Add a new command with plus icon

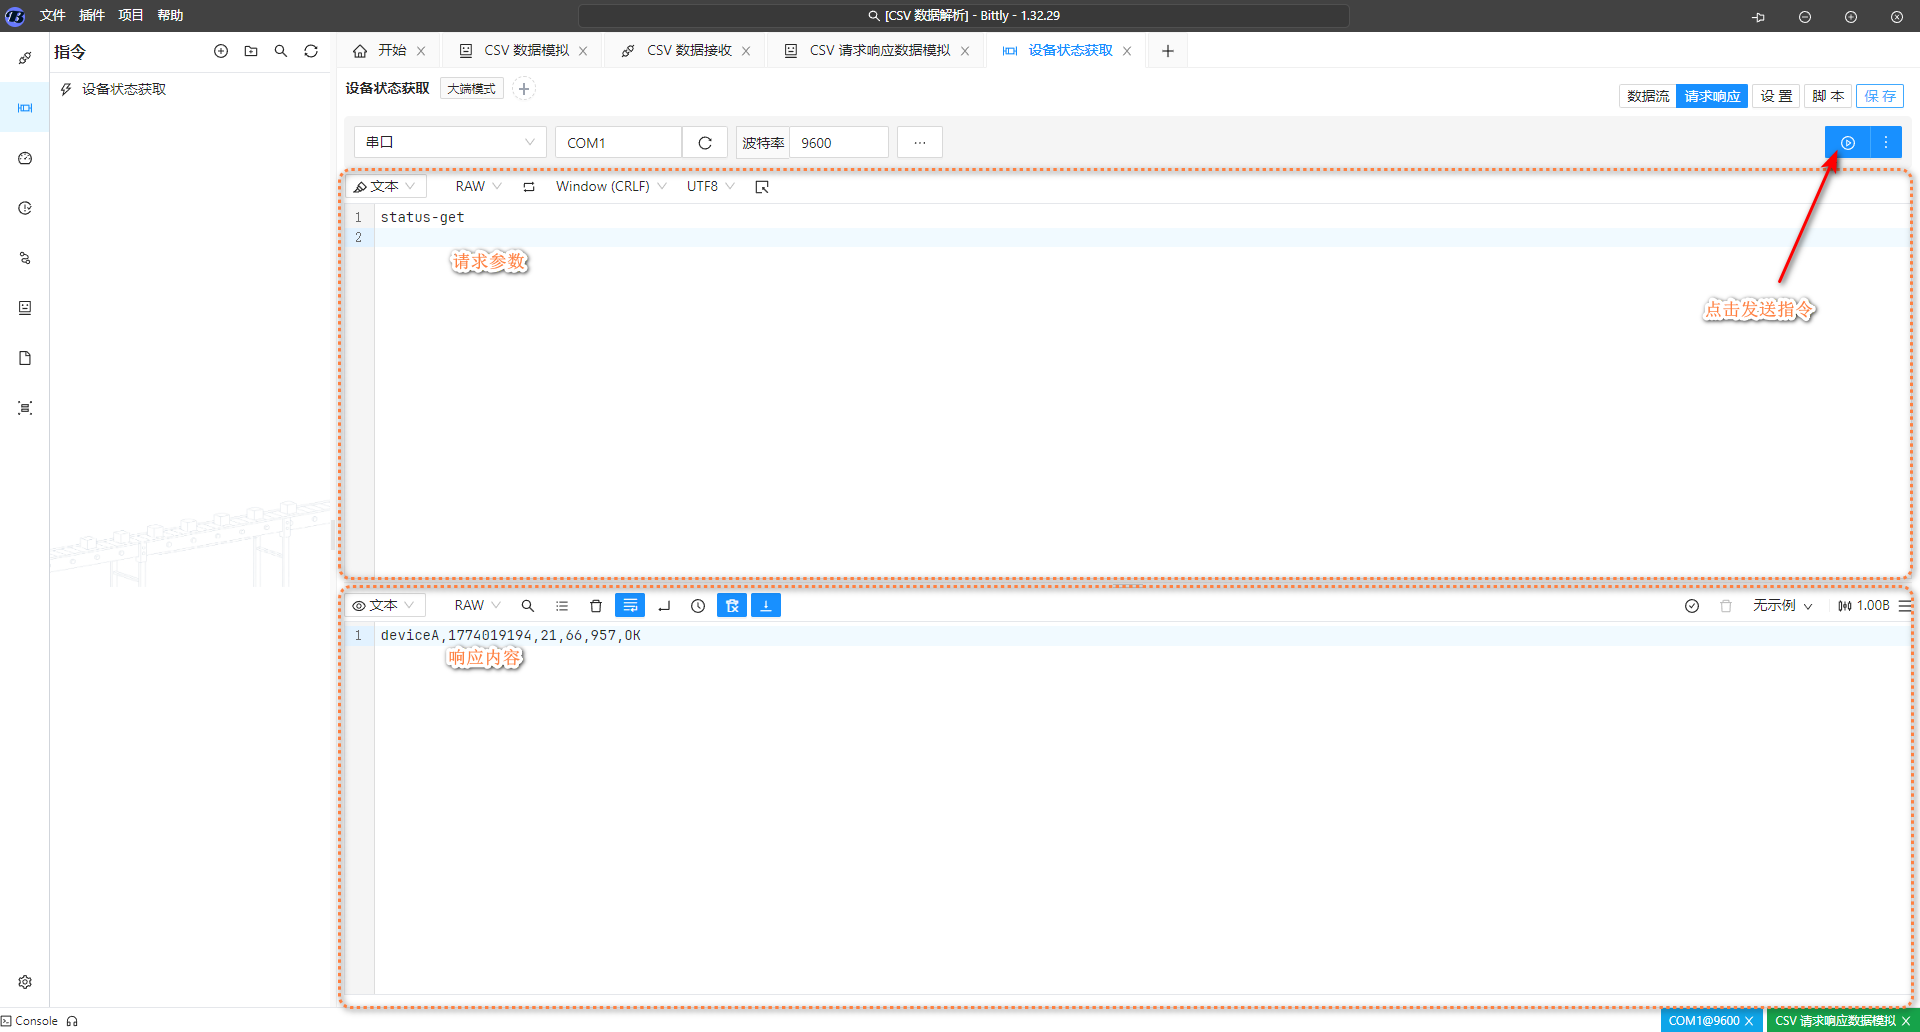[221, 51]
